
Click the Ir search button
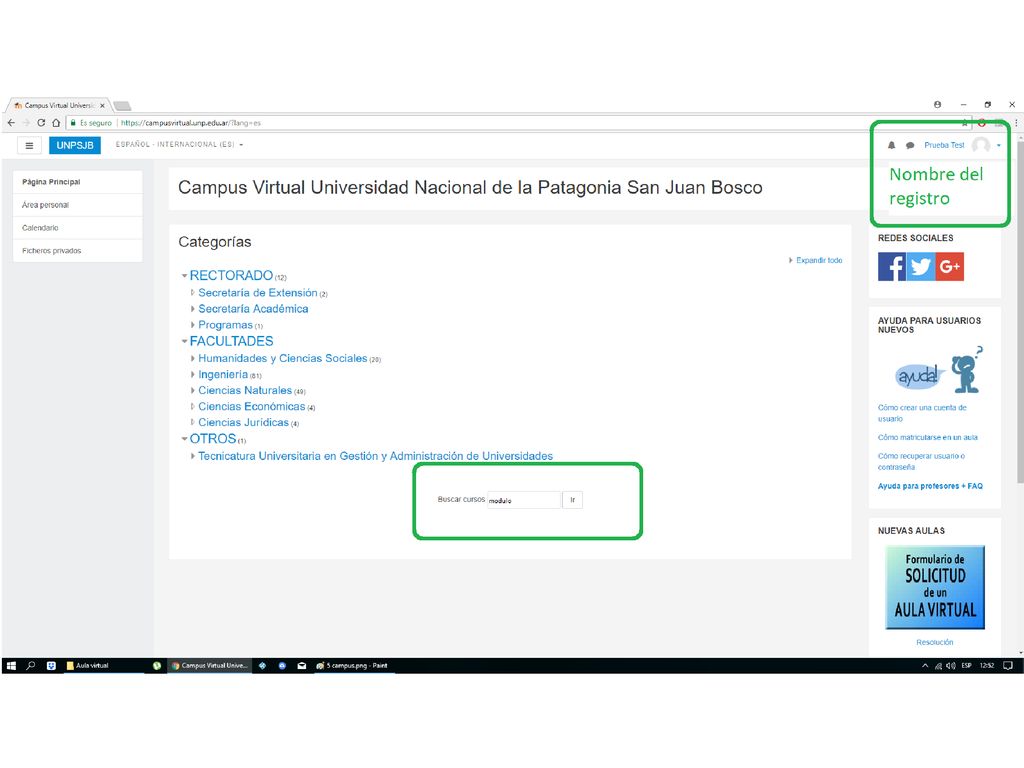pos(572,500)
